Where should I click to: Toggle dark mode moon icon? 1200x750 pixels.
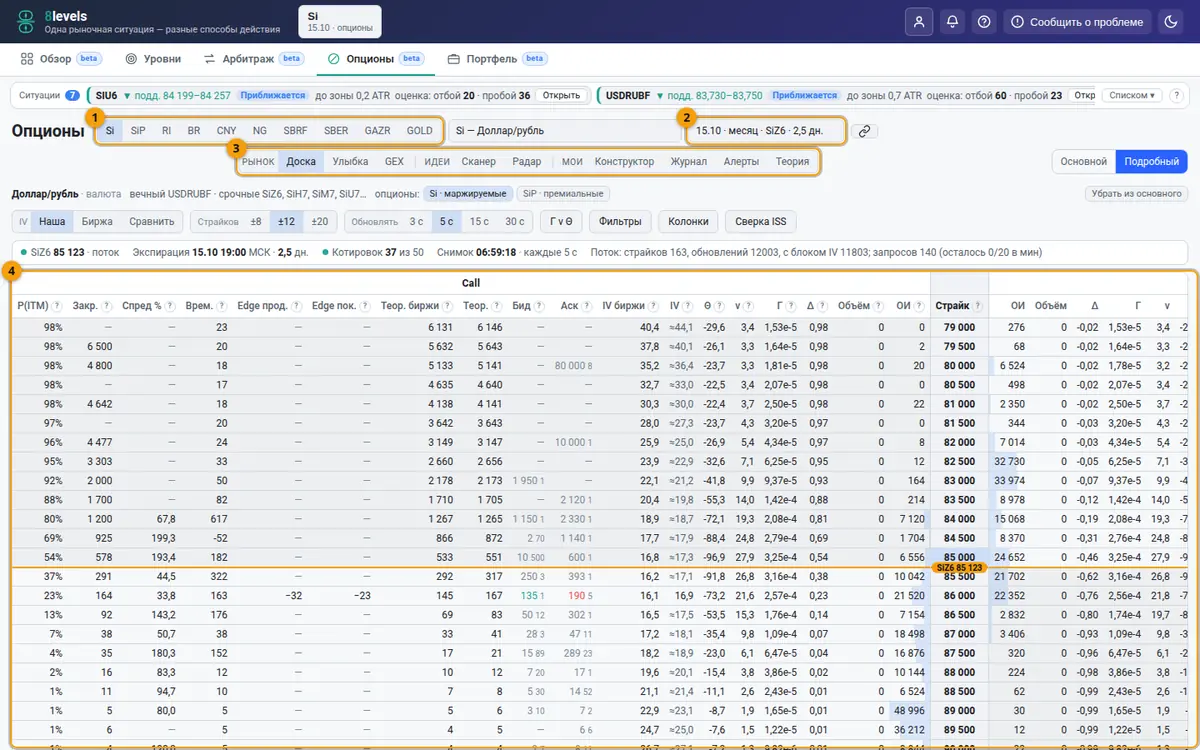(1171, 22)
